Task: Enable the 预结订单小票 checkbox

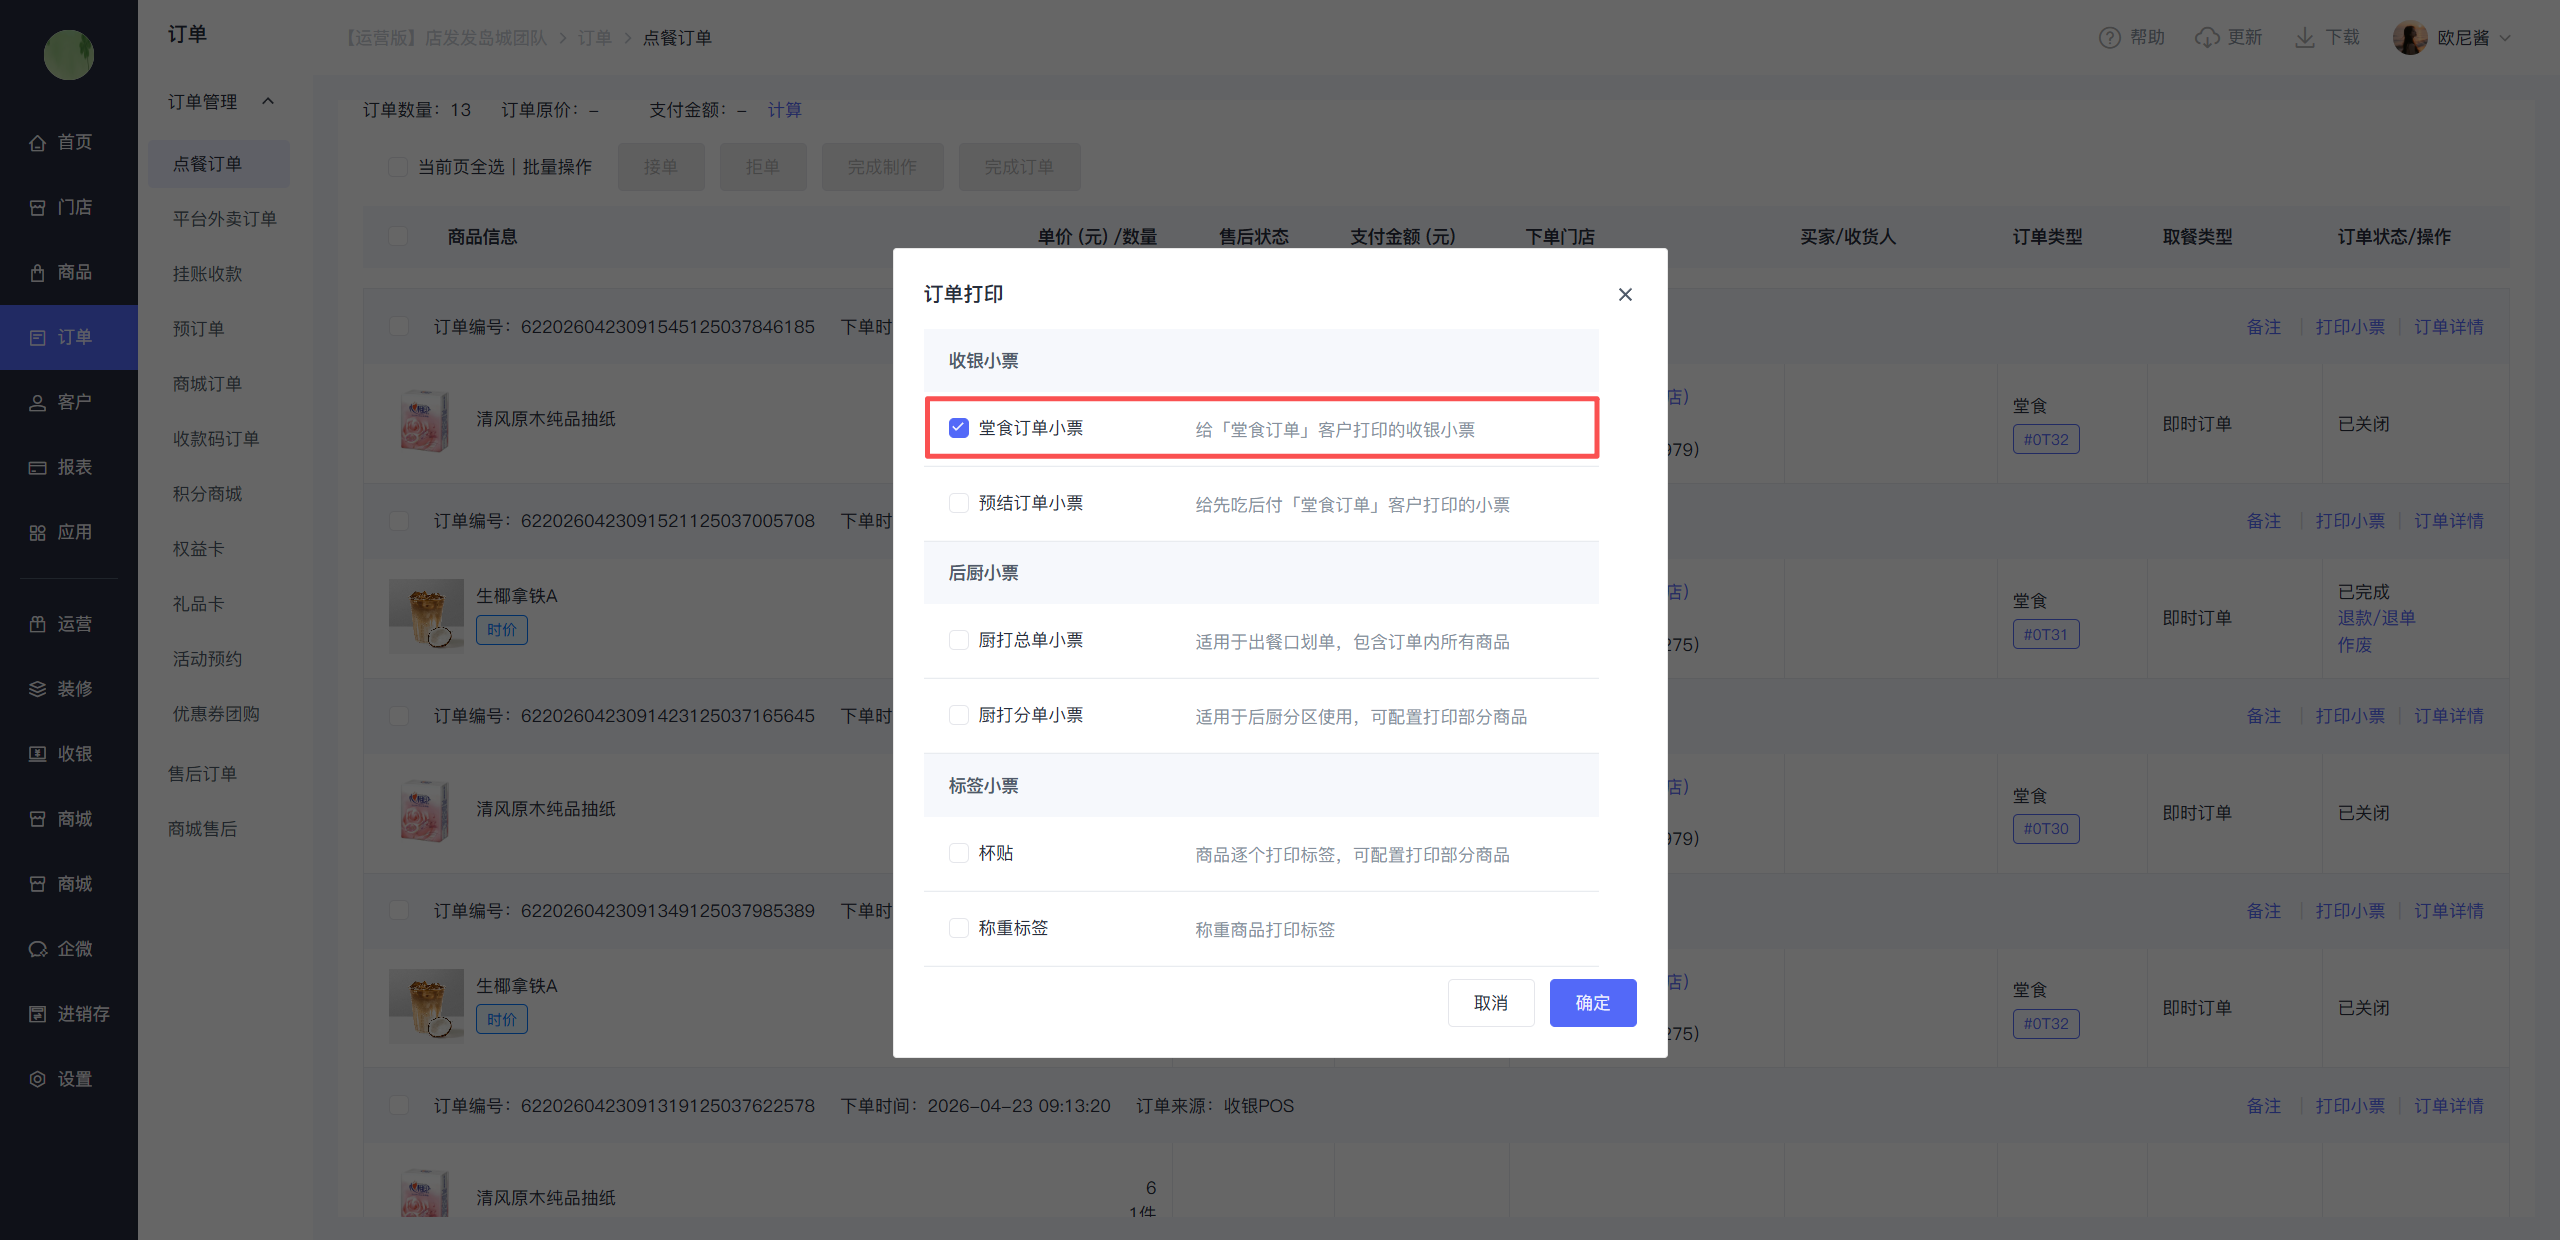Action: click(958, 503)
